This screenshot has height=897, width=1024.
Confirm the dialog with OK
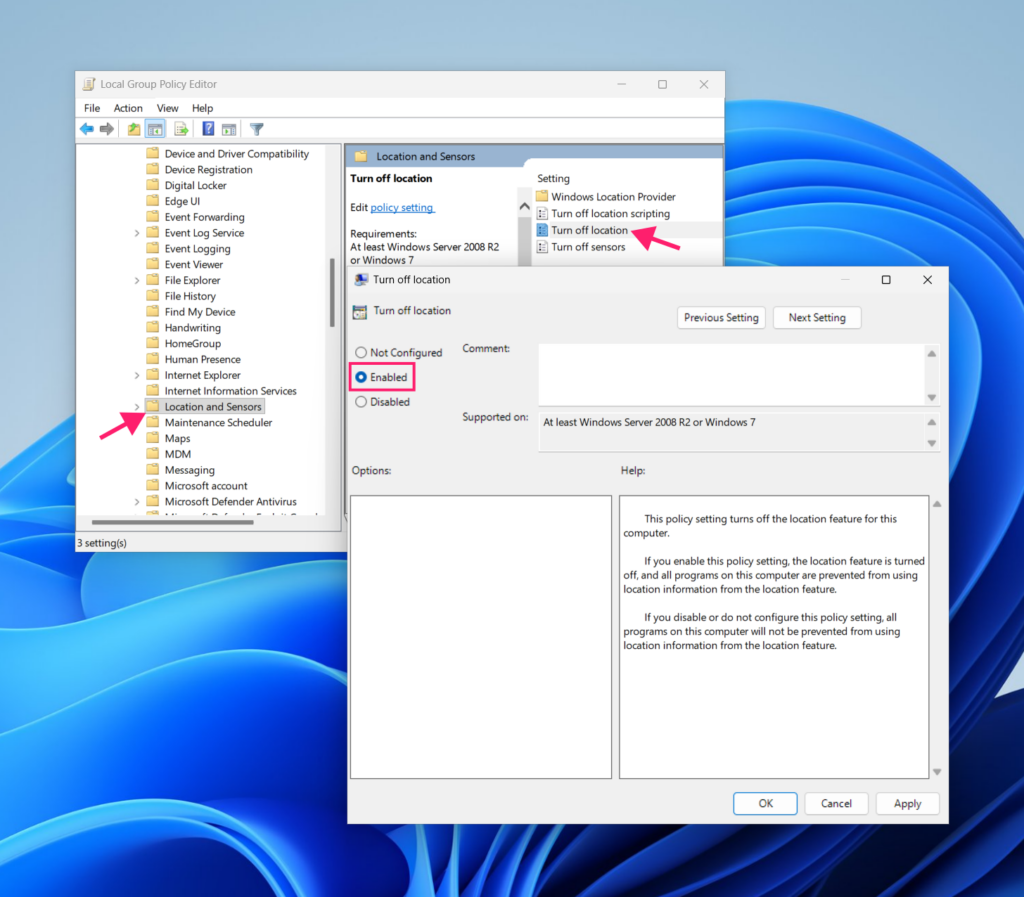(x=765, y=804)
